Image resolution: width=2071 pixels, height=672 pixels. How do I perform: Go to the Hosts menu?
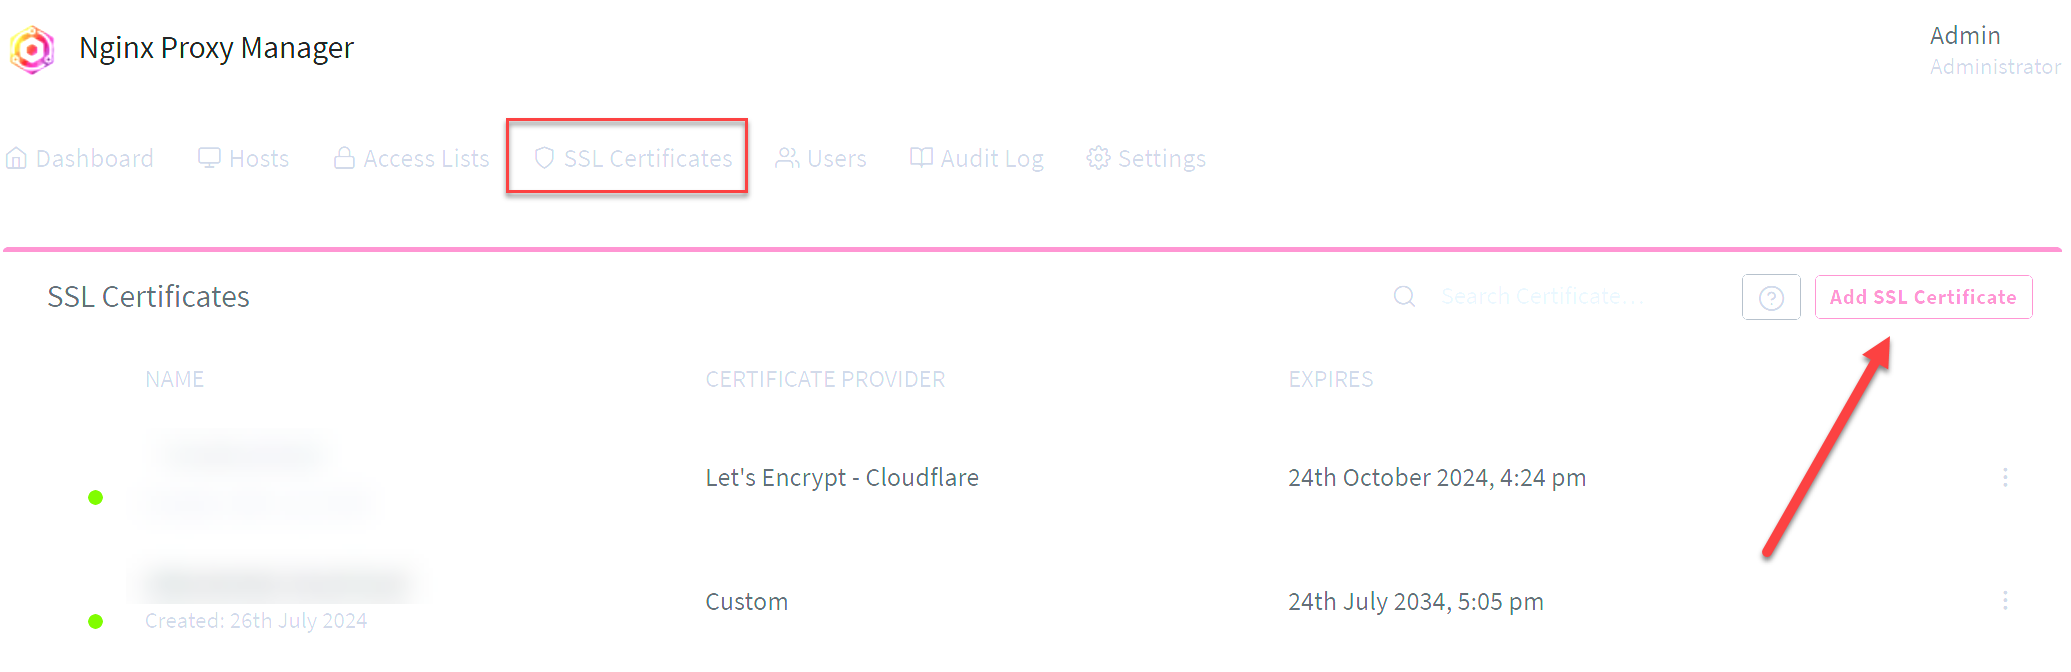click(x=244, y=159)
